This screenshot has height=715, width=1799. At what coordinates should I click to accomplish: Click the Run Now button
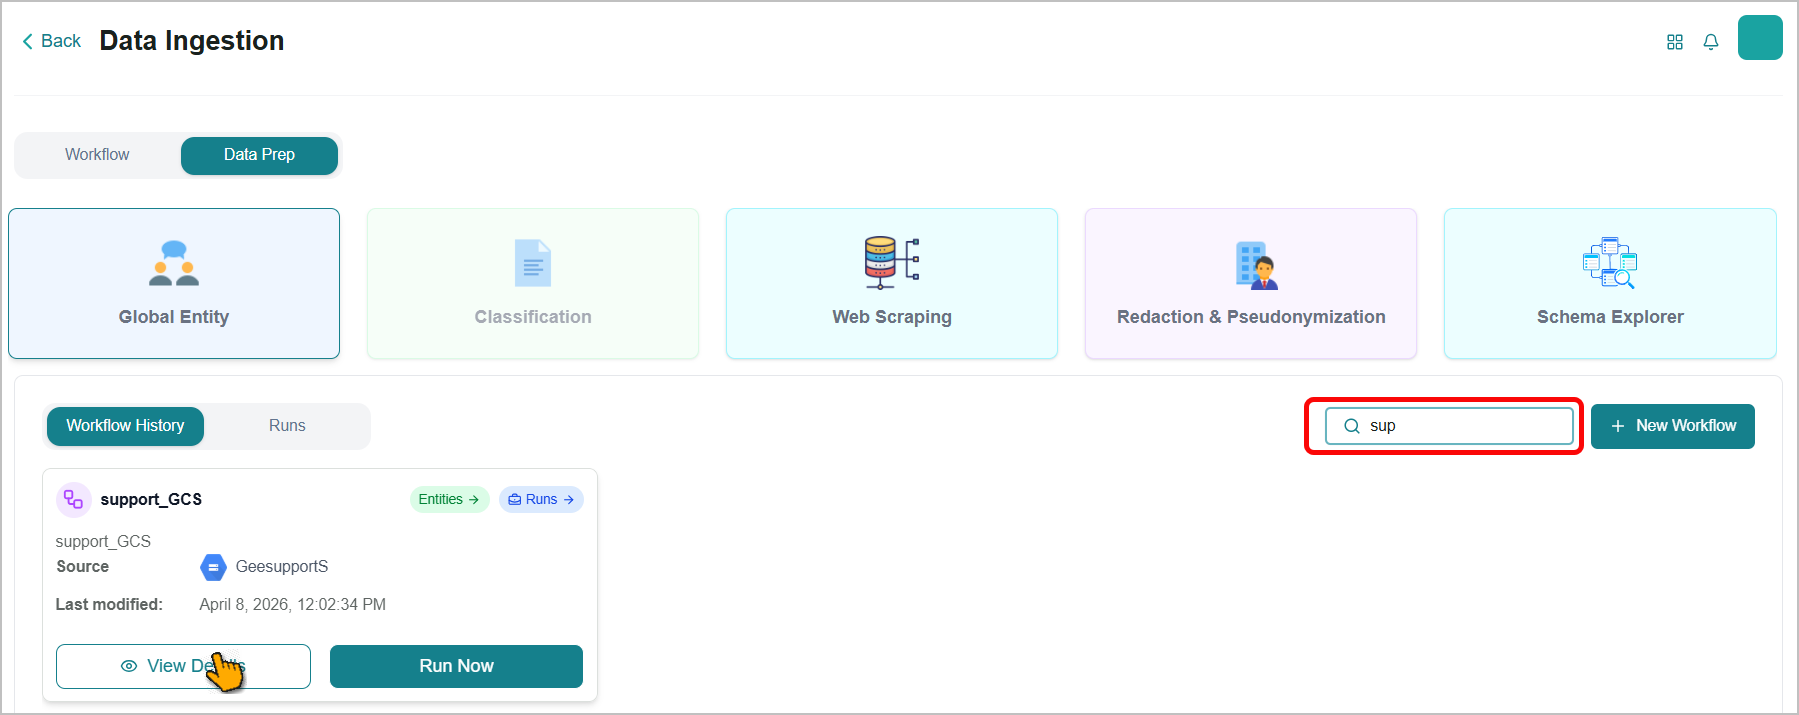456,666
